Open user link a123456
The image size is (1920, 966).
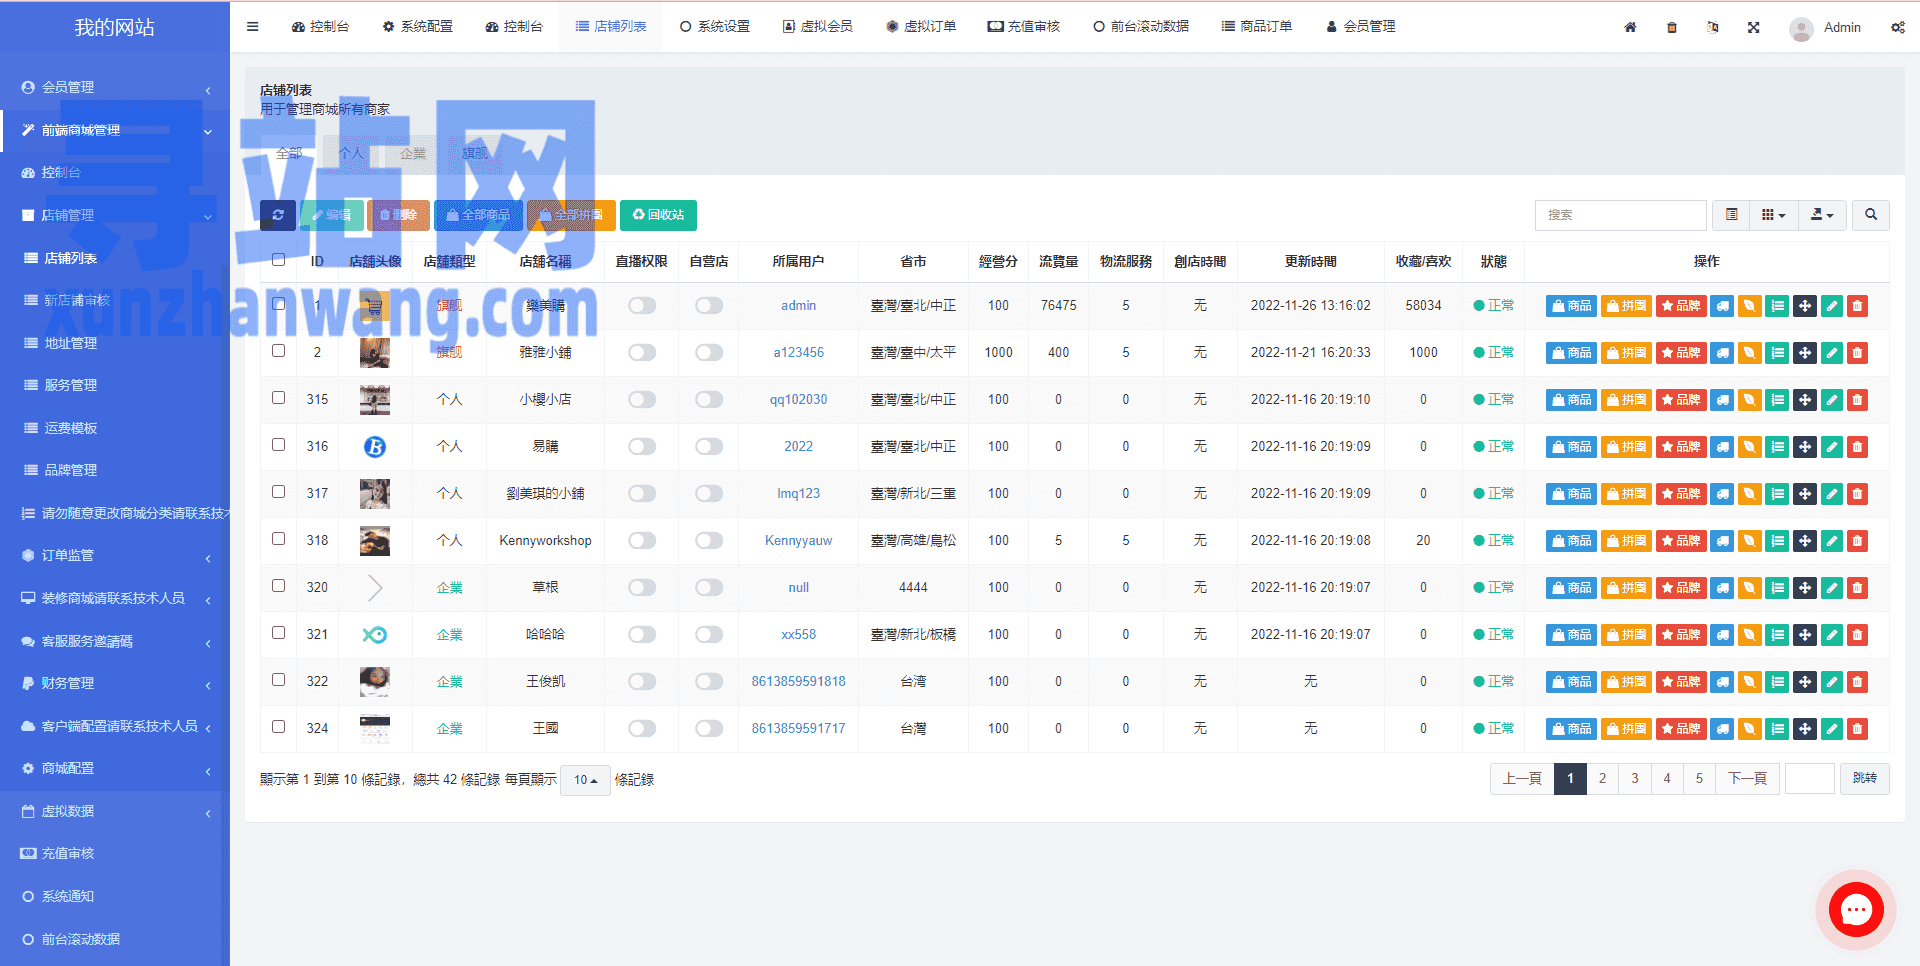798,353
